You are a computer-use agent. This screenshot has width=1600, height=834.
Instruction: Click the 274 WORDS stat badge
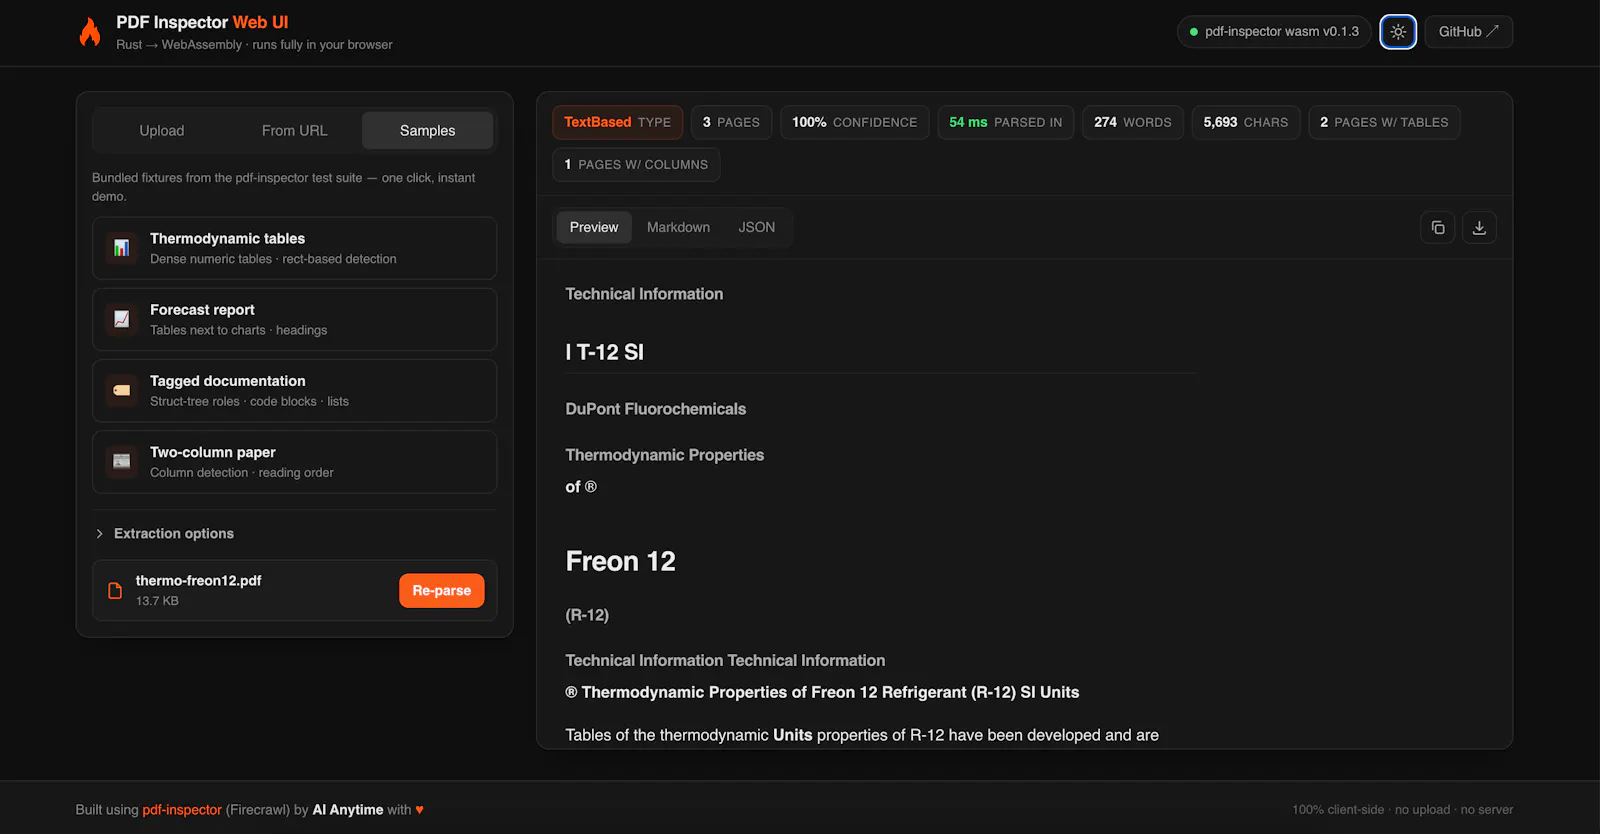1132,122
